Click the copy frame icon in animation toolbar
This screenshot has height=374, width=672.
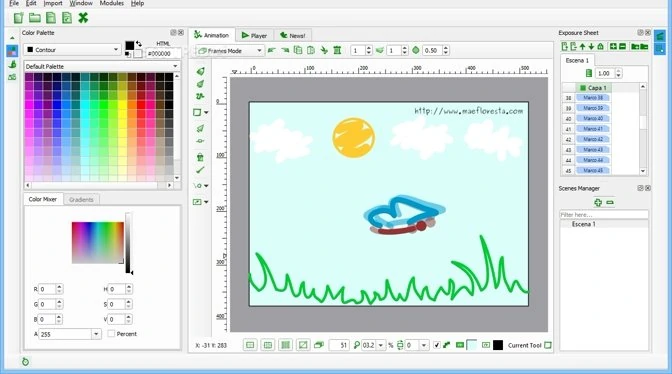[x=298, y=51]
